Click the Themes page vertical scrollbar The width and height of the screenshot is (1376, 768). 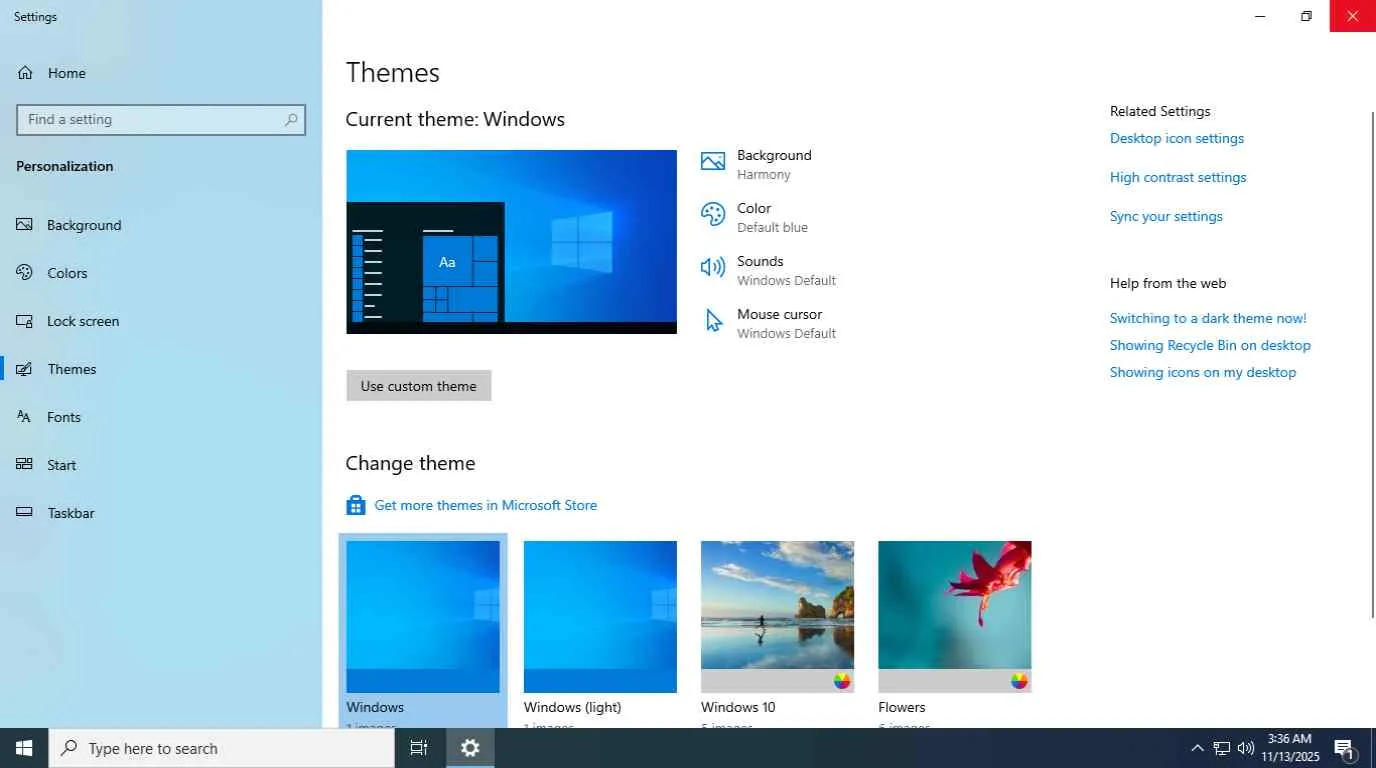click(1372, 365)
